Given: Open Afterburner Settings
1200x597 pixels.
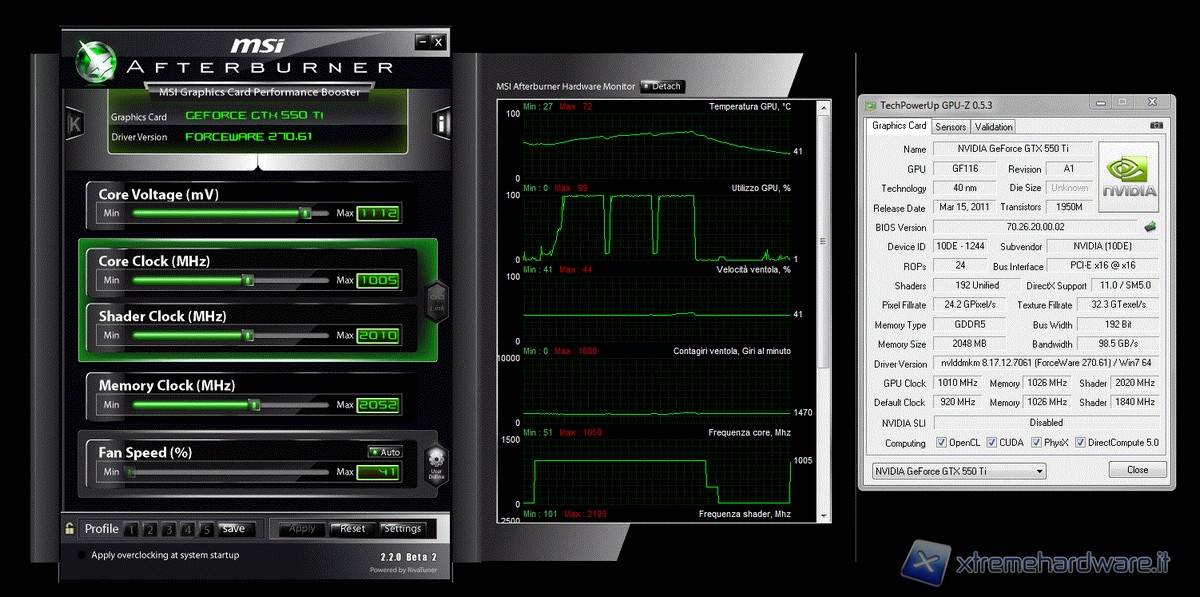Looking at the screenshot, I should (402, 529).
